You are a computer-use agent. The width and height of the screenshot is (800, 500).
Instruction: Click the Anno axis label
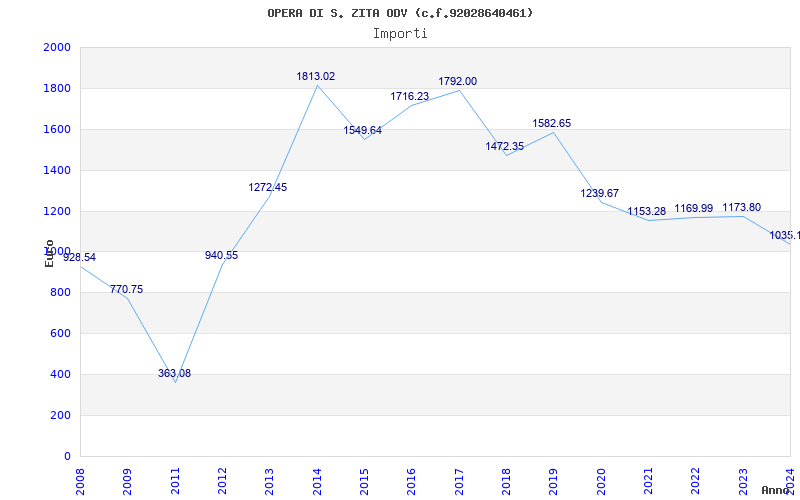[x=774, y=490]
